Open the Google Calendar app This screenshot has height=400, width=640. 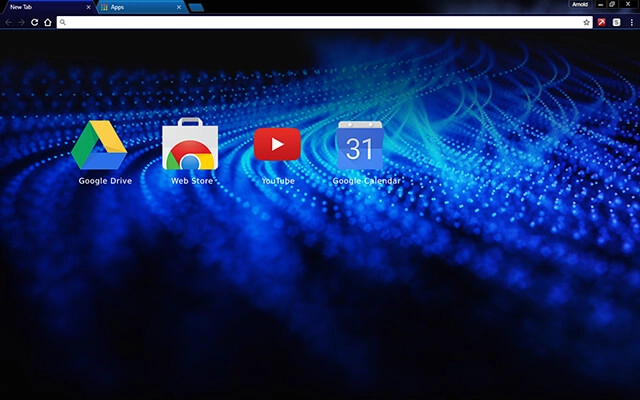pyautogui.click(x=360, y=145)
